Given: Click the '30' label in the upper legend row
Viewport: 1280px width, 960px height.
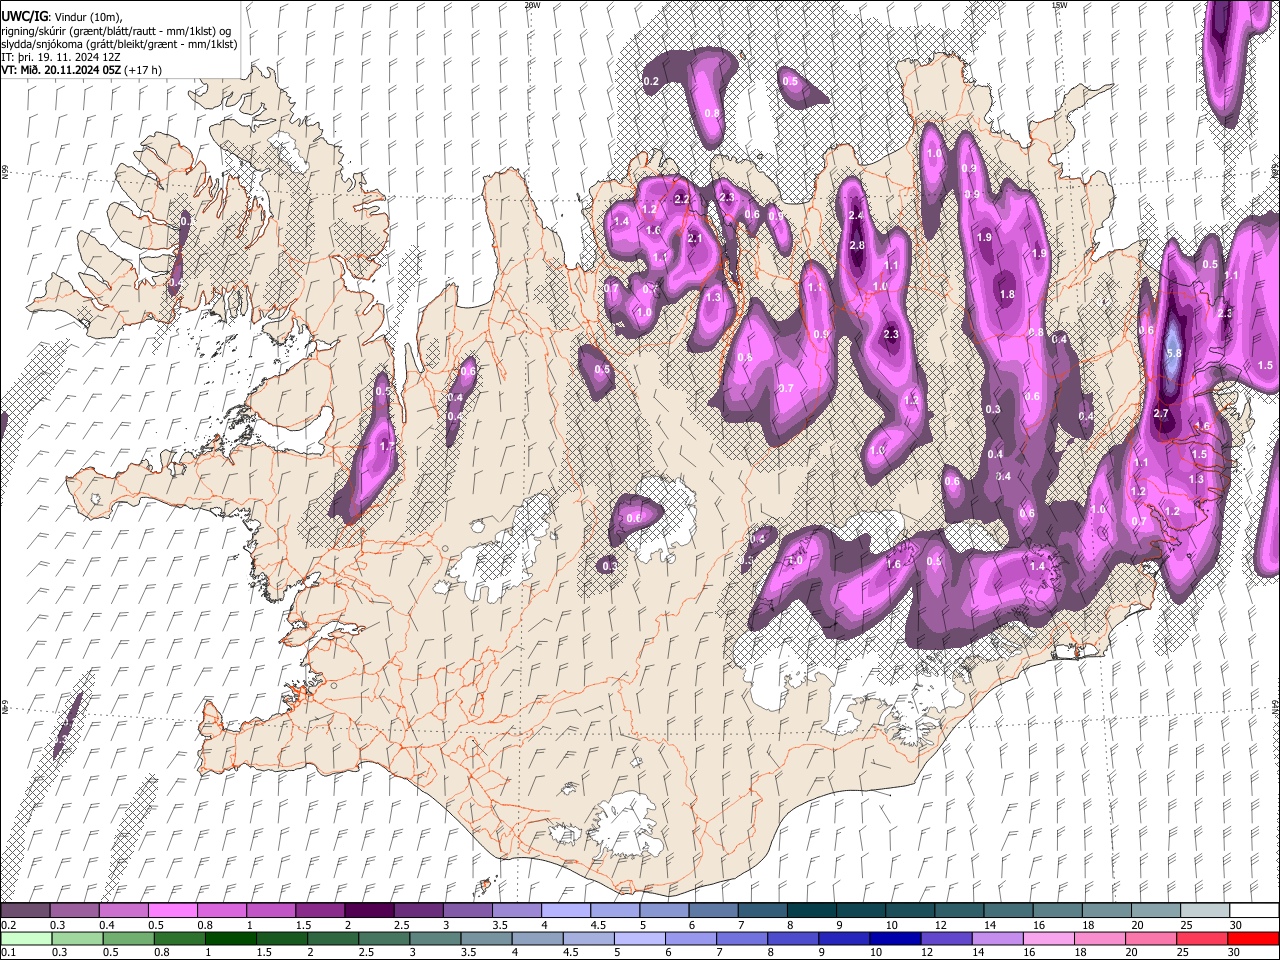Looking at the screenshot, I should click(1235, 925).
